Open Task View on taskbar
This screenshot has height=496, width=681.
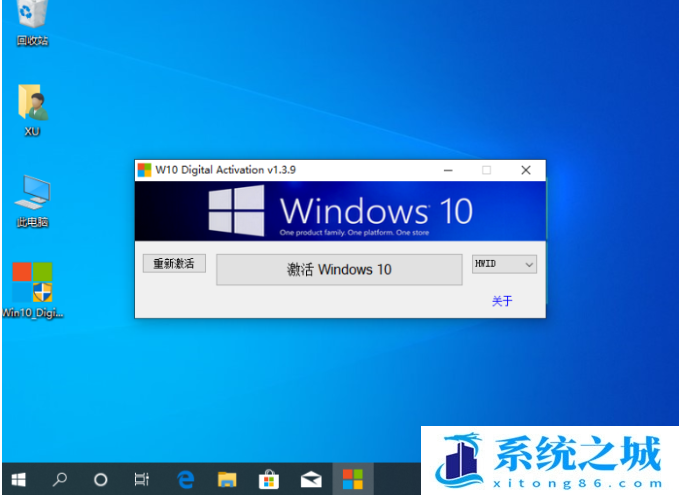tap(142, 479)
